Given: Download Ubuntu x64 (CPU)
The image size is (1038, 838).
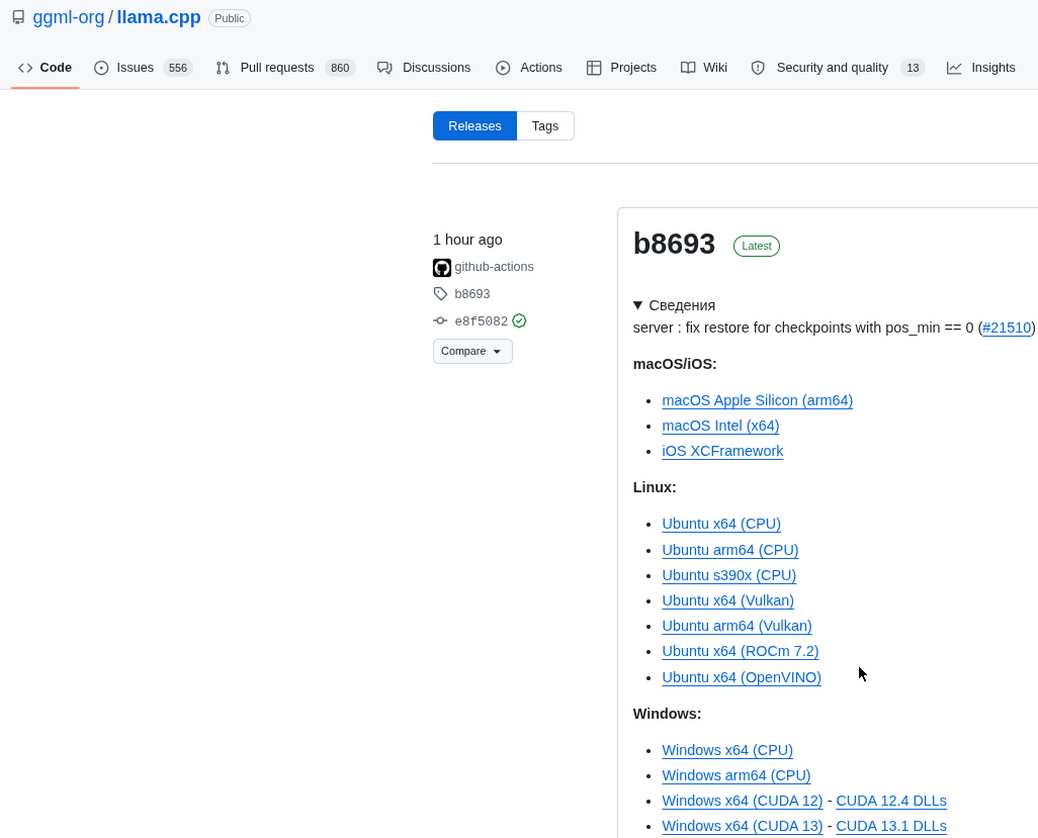Looking at the screenshot, I should tap(721, 524).
